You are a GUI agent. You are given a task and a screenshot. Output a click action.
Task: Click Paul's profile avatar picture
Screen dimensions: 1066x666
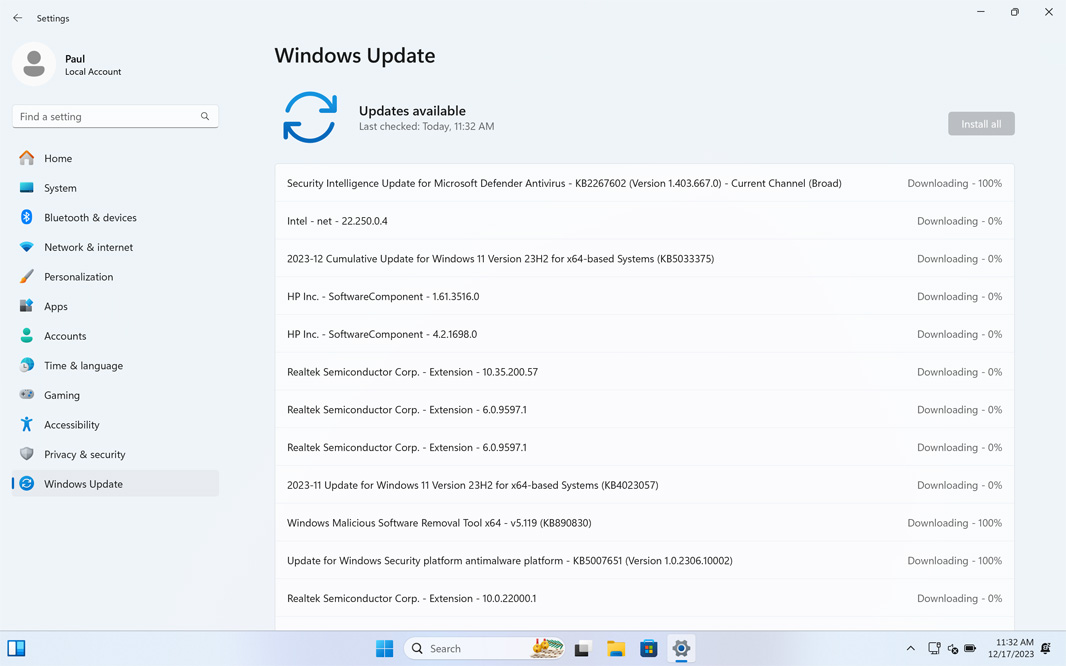pyautogui.click(x=34, y=64)
